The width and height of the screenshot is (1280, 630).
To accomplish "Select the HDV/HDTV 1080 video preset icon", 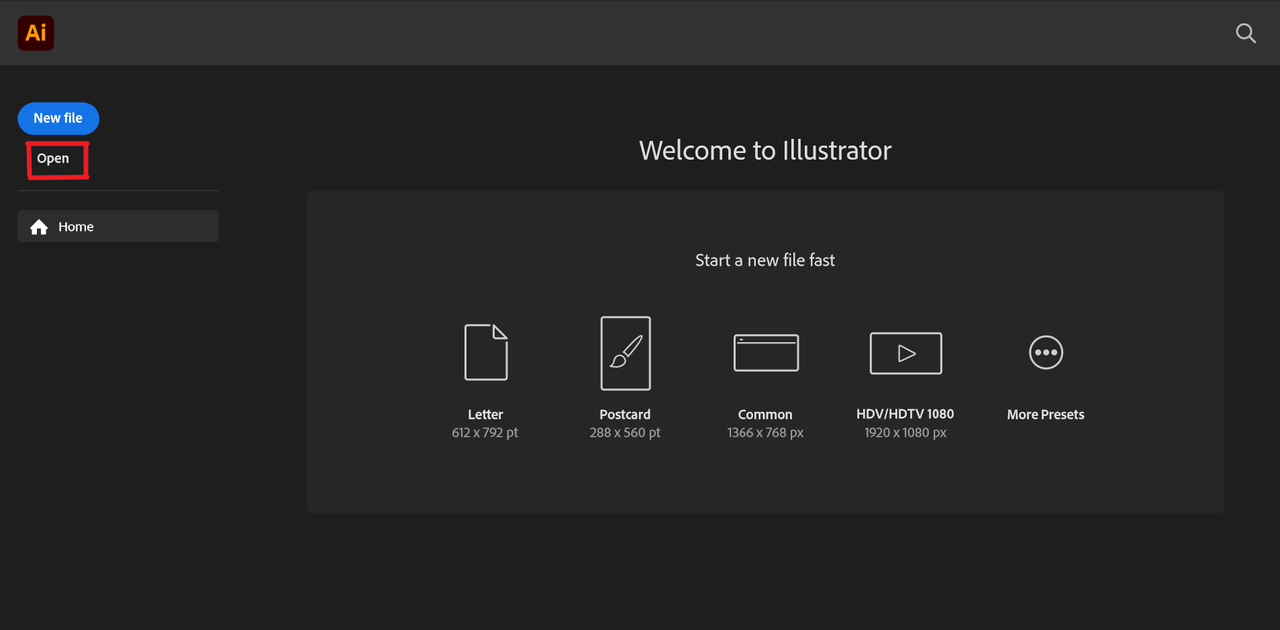I will coord(905,353).
